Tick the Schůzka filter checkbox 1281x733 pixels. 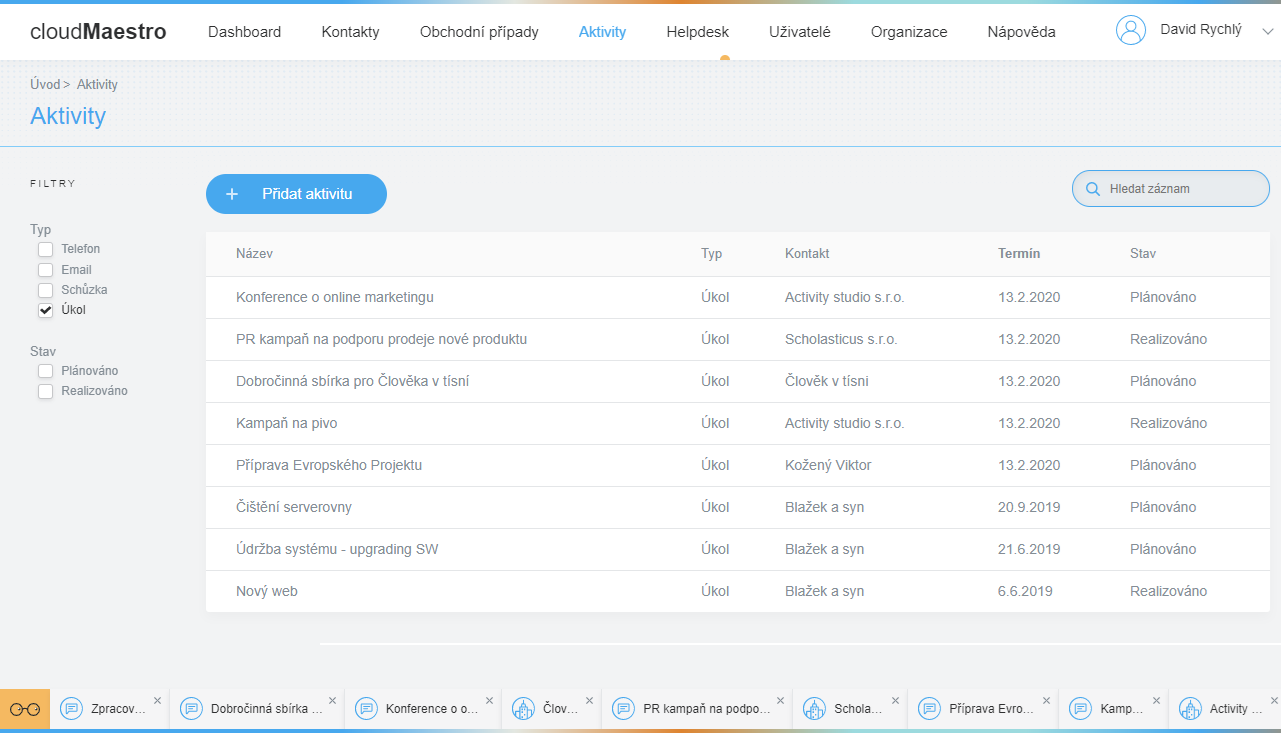[45, 290]
